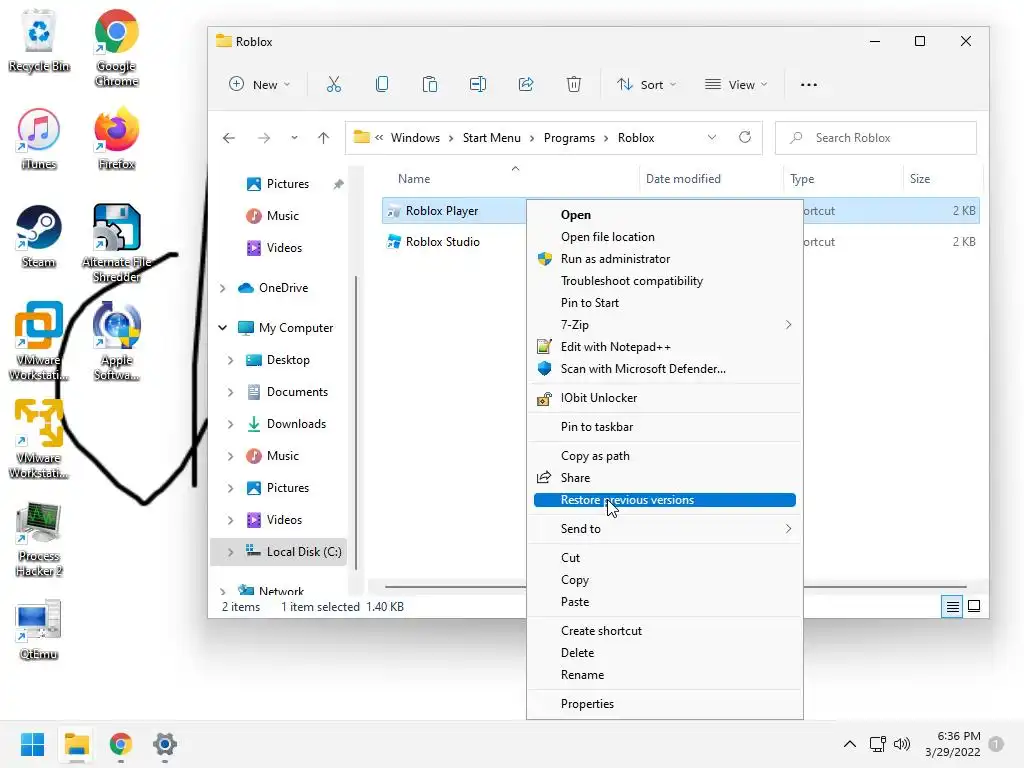The image size is (1024, 768).
Task: Switch to large thumbnails view icon
Action: [974, 606]
